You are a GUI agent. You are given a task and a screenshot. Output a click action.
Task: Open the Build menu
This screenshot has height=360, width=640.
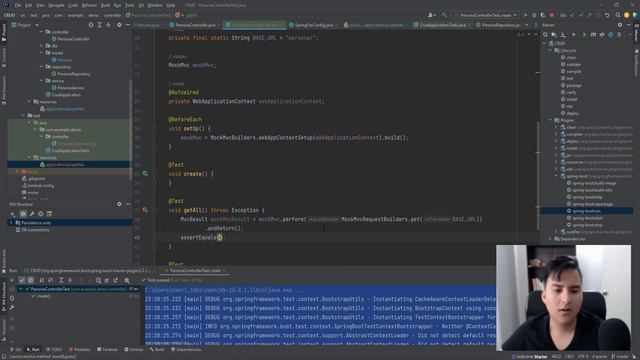(x=105, y=5)
